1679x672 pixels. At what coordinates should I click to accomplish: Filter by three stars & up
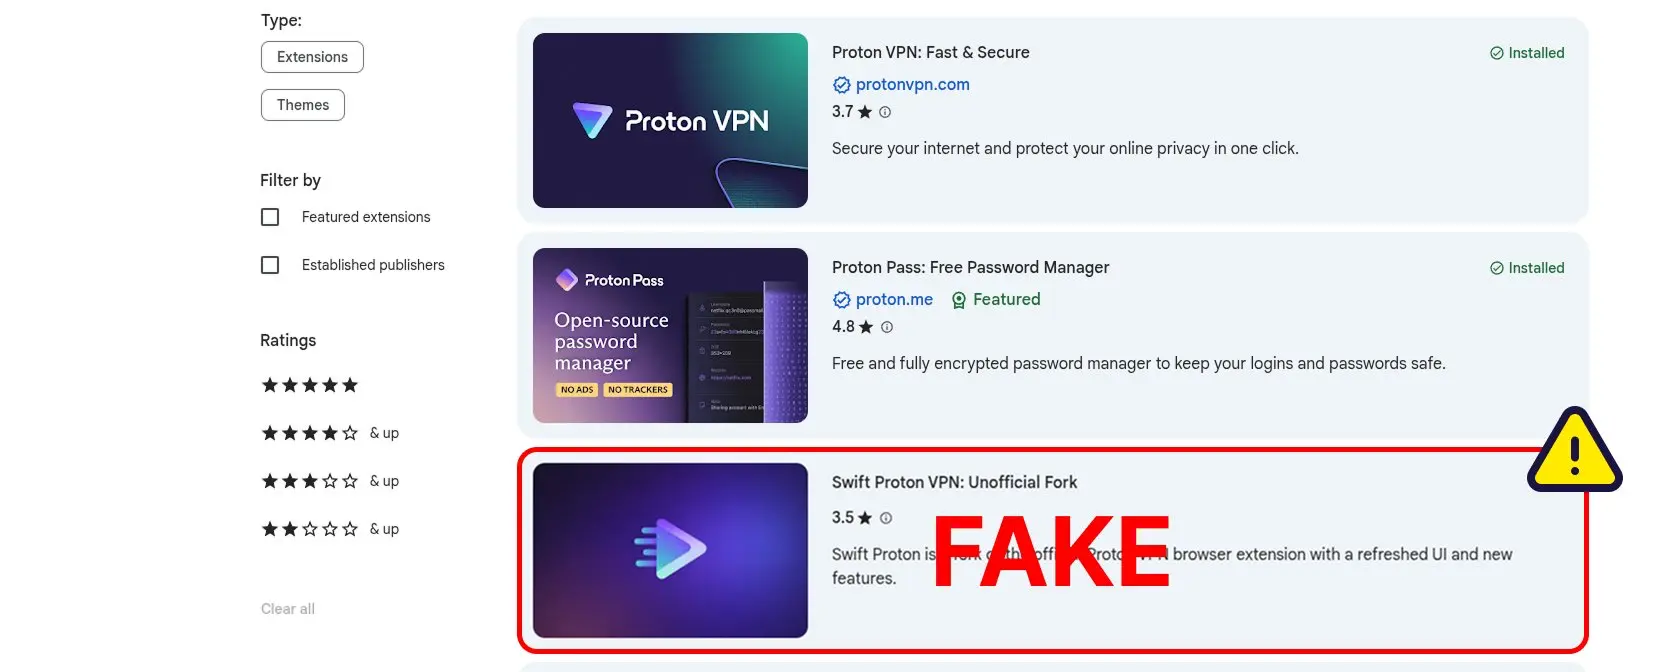pyautogui.click(x=330, y=481)
